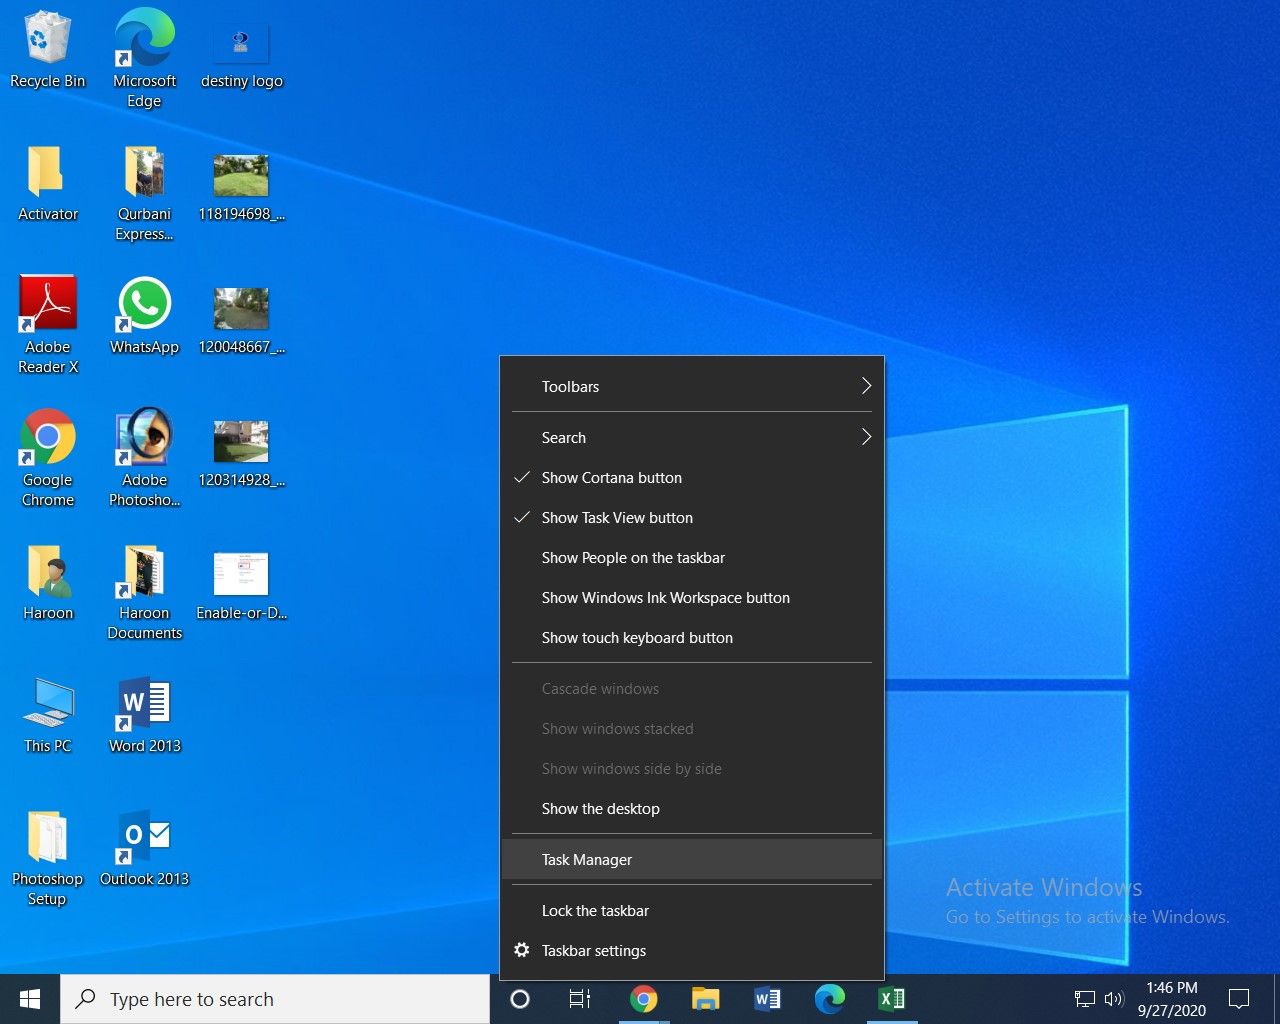Switch to Chrome in the taskbar
This screenshot has height=1024, width=1280.
pos(643,999)
